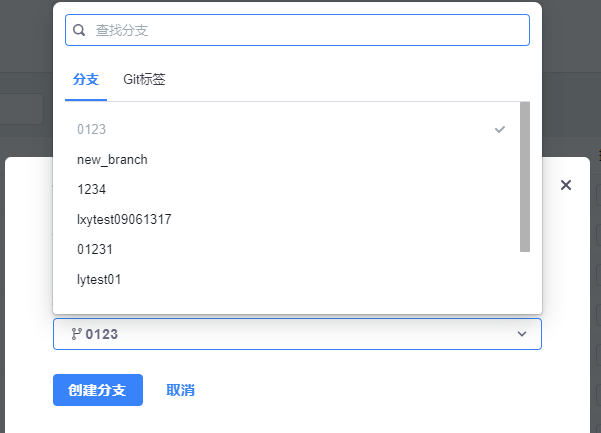This screenshot has width=601, height=433.
Task: Click the 0123 source branch selector box
Action: (297, 334)
